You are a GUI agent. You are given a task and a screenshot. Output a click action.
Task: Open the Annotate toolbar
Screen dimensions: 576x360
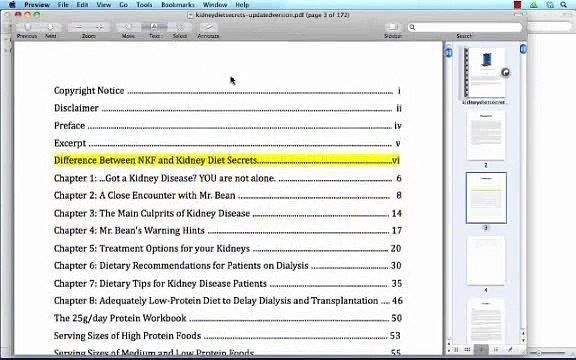(208, 27)
